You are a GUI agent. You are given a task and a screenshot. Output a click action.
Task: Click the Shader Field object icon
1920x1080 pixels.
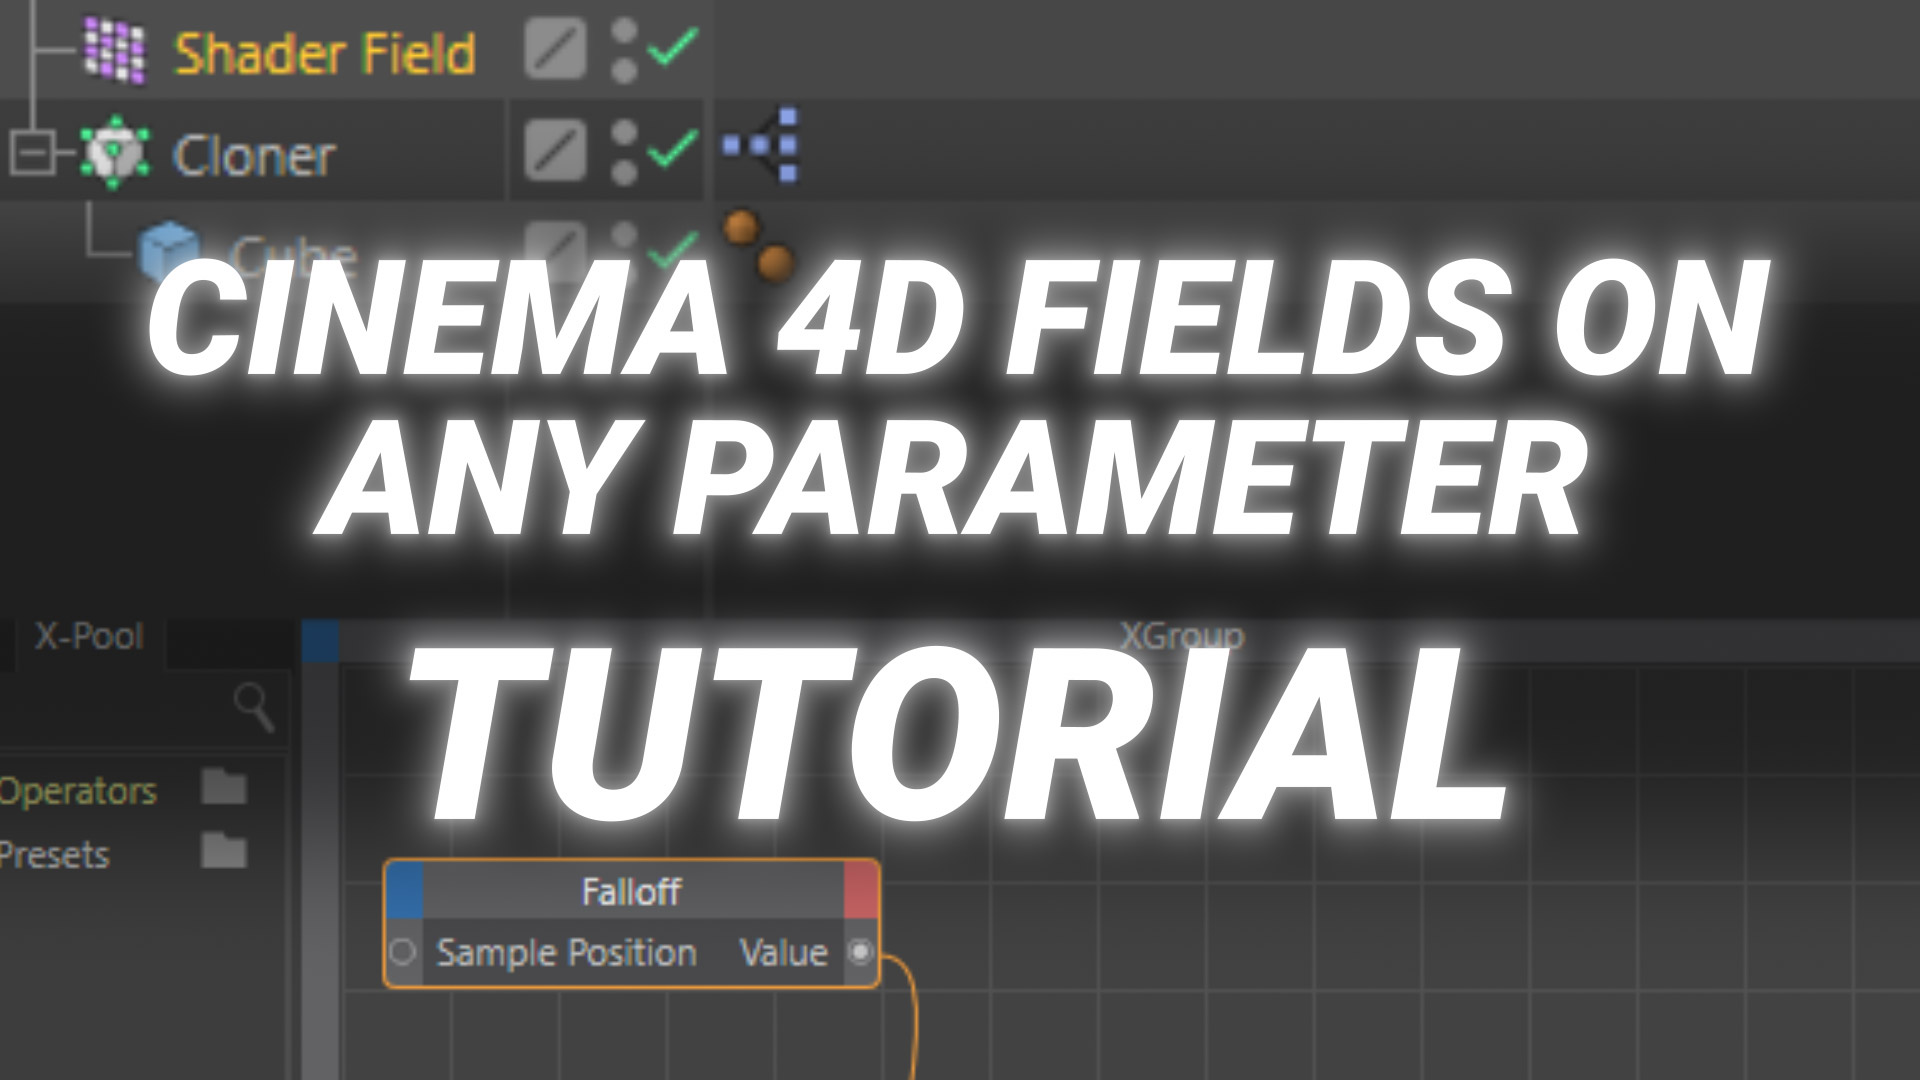click(114, 50)
